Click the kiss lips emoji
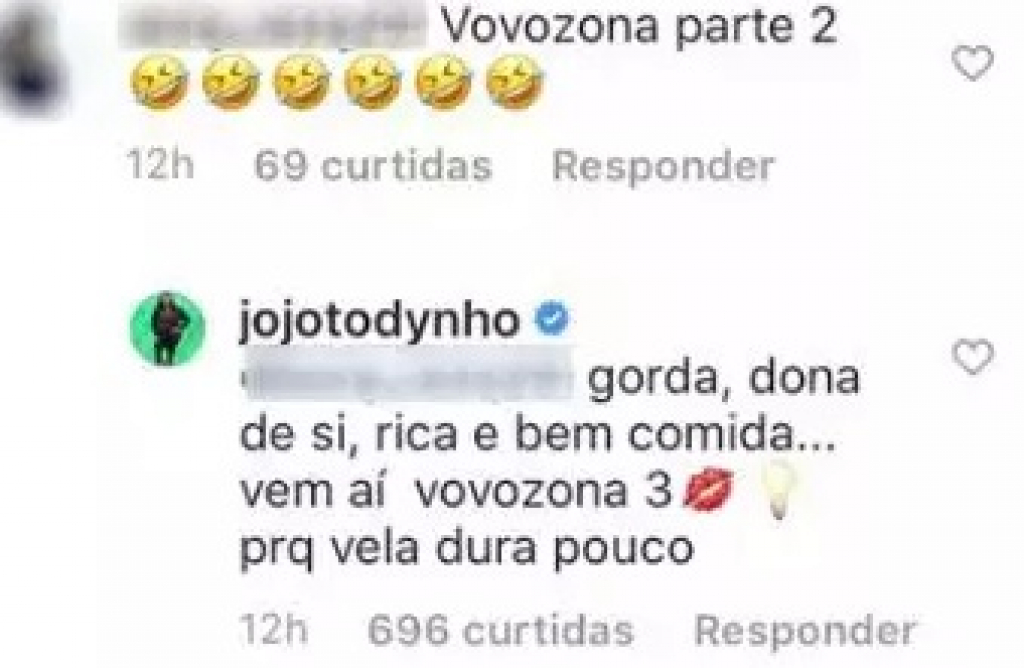The height and width of the screenshot is (668, 1024). [708, 490]
